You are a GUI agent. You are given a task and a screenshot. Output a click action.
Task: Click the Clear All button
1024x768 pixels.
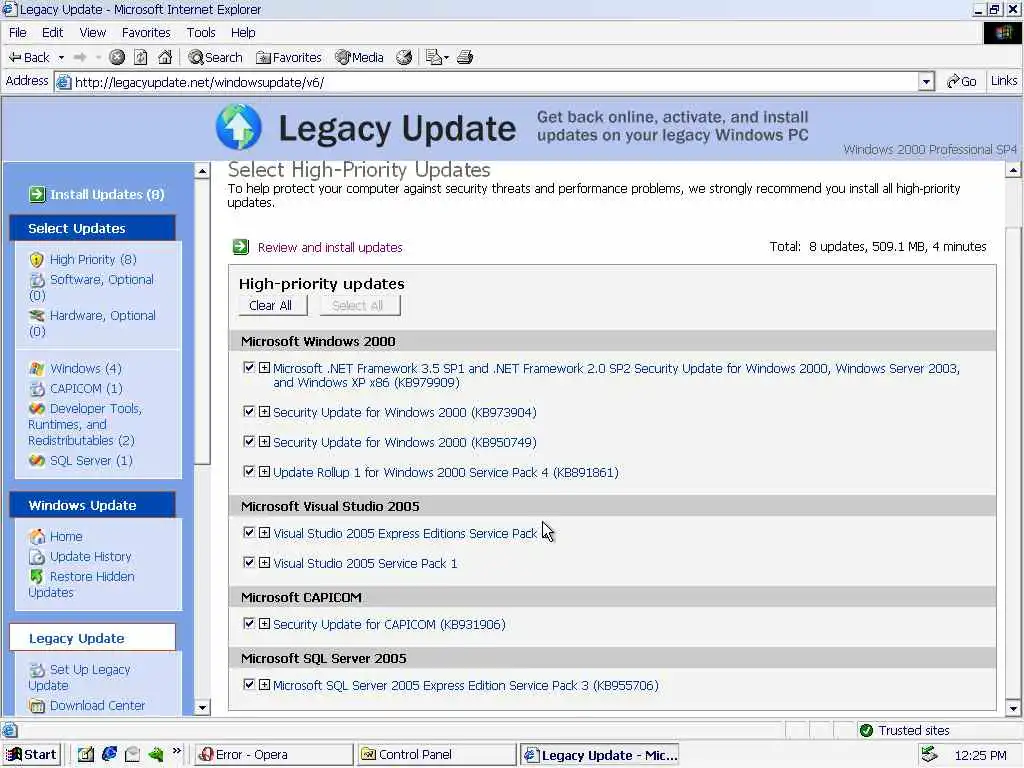(273, 306)
